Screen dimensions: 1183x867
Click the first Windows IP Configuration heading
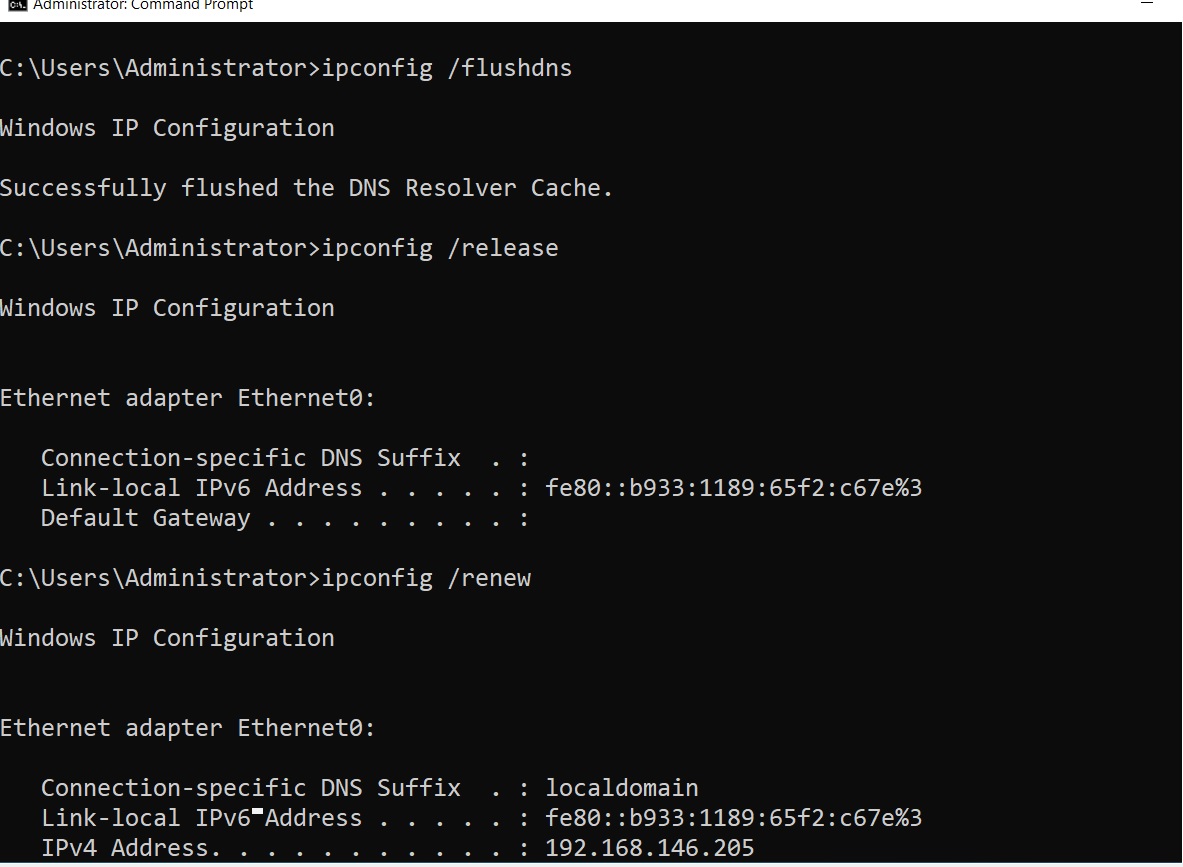(167, 128)
